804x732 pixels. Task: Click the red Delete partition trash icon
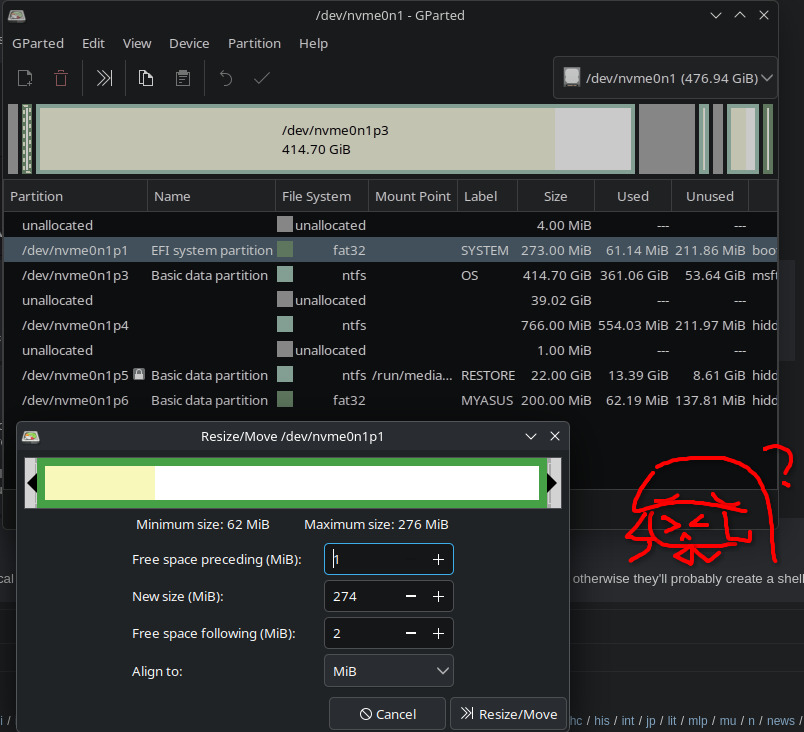coord(61,78)
